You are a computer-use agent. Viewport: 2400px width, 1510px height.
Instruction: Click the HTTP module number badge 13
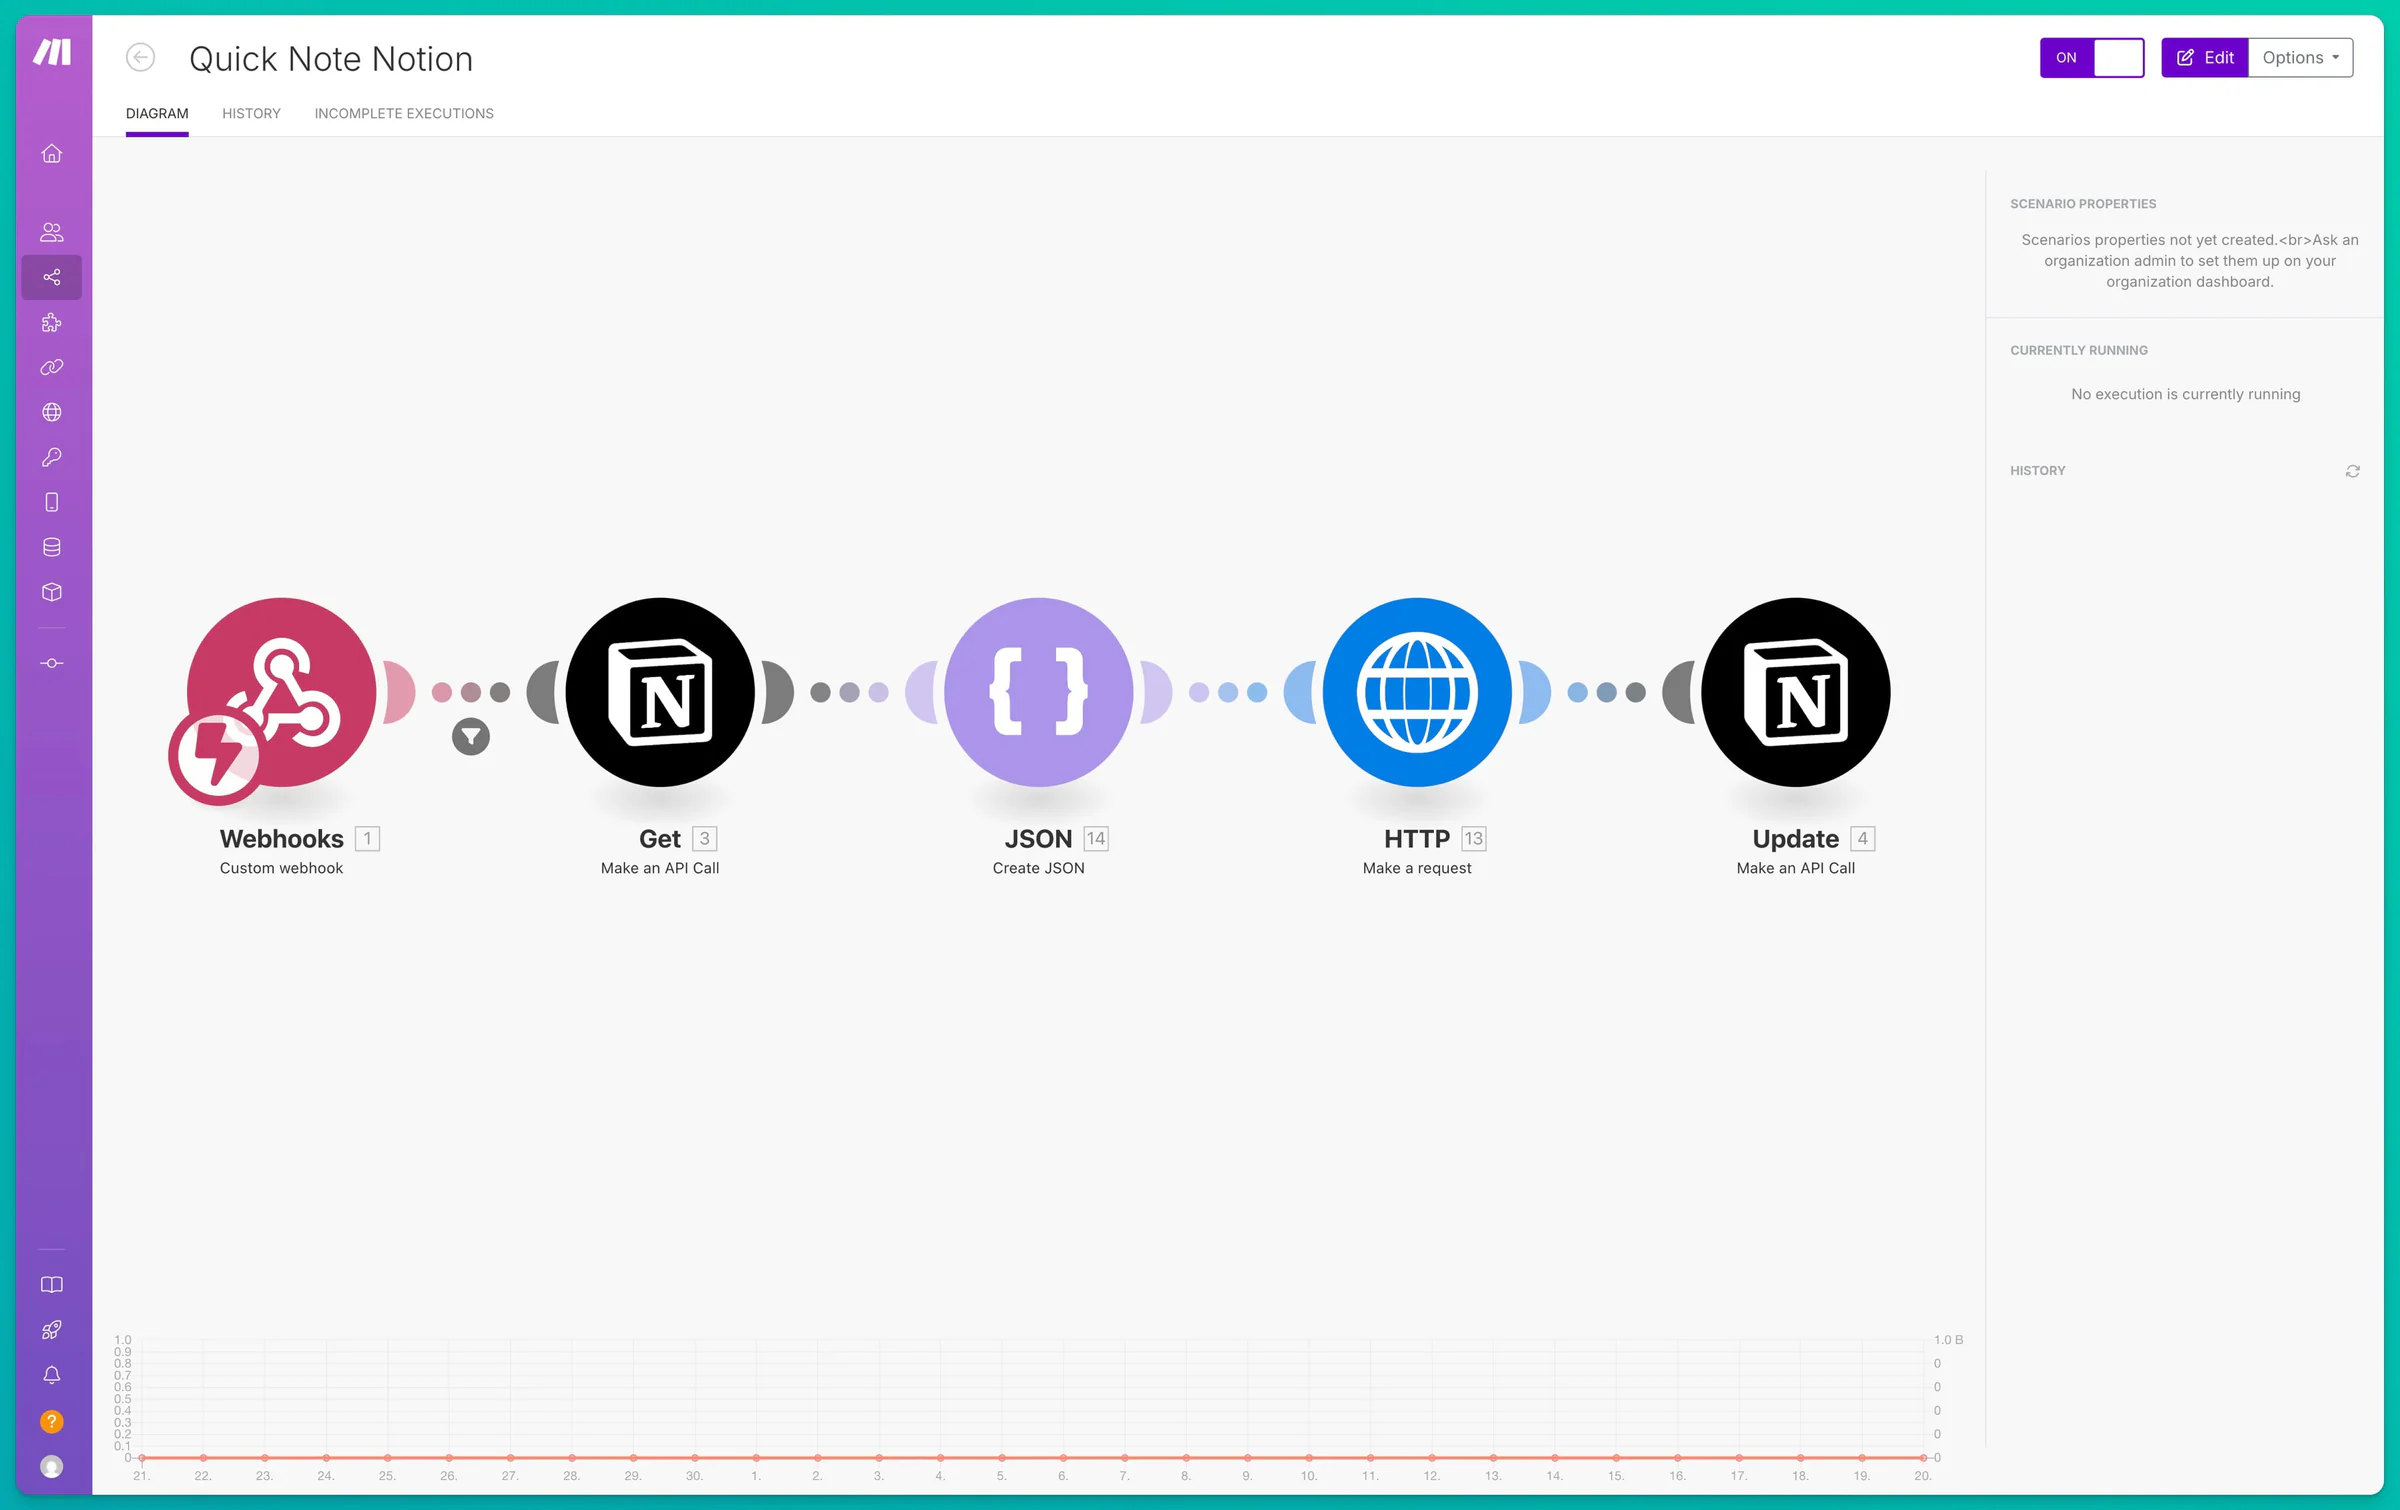pos(1474,838)
